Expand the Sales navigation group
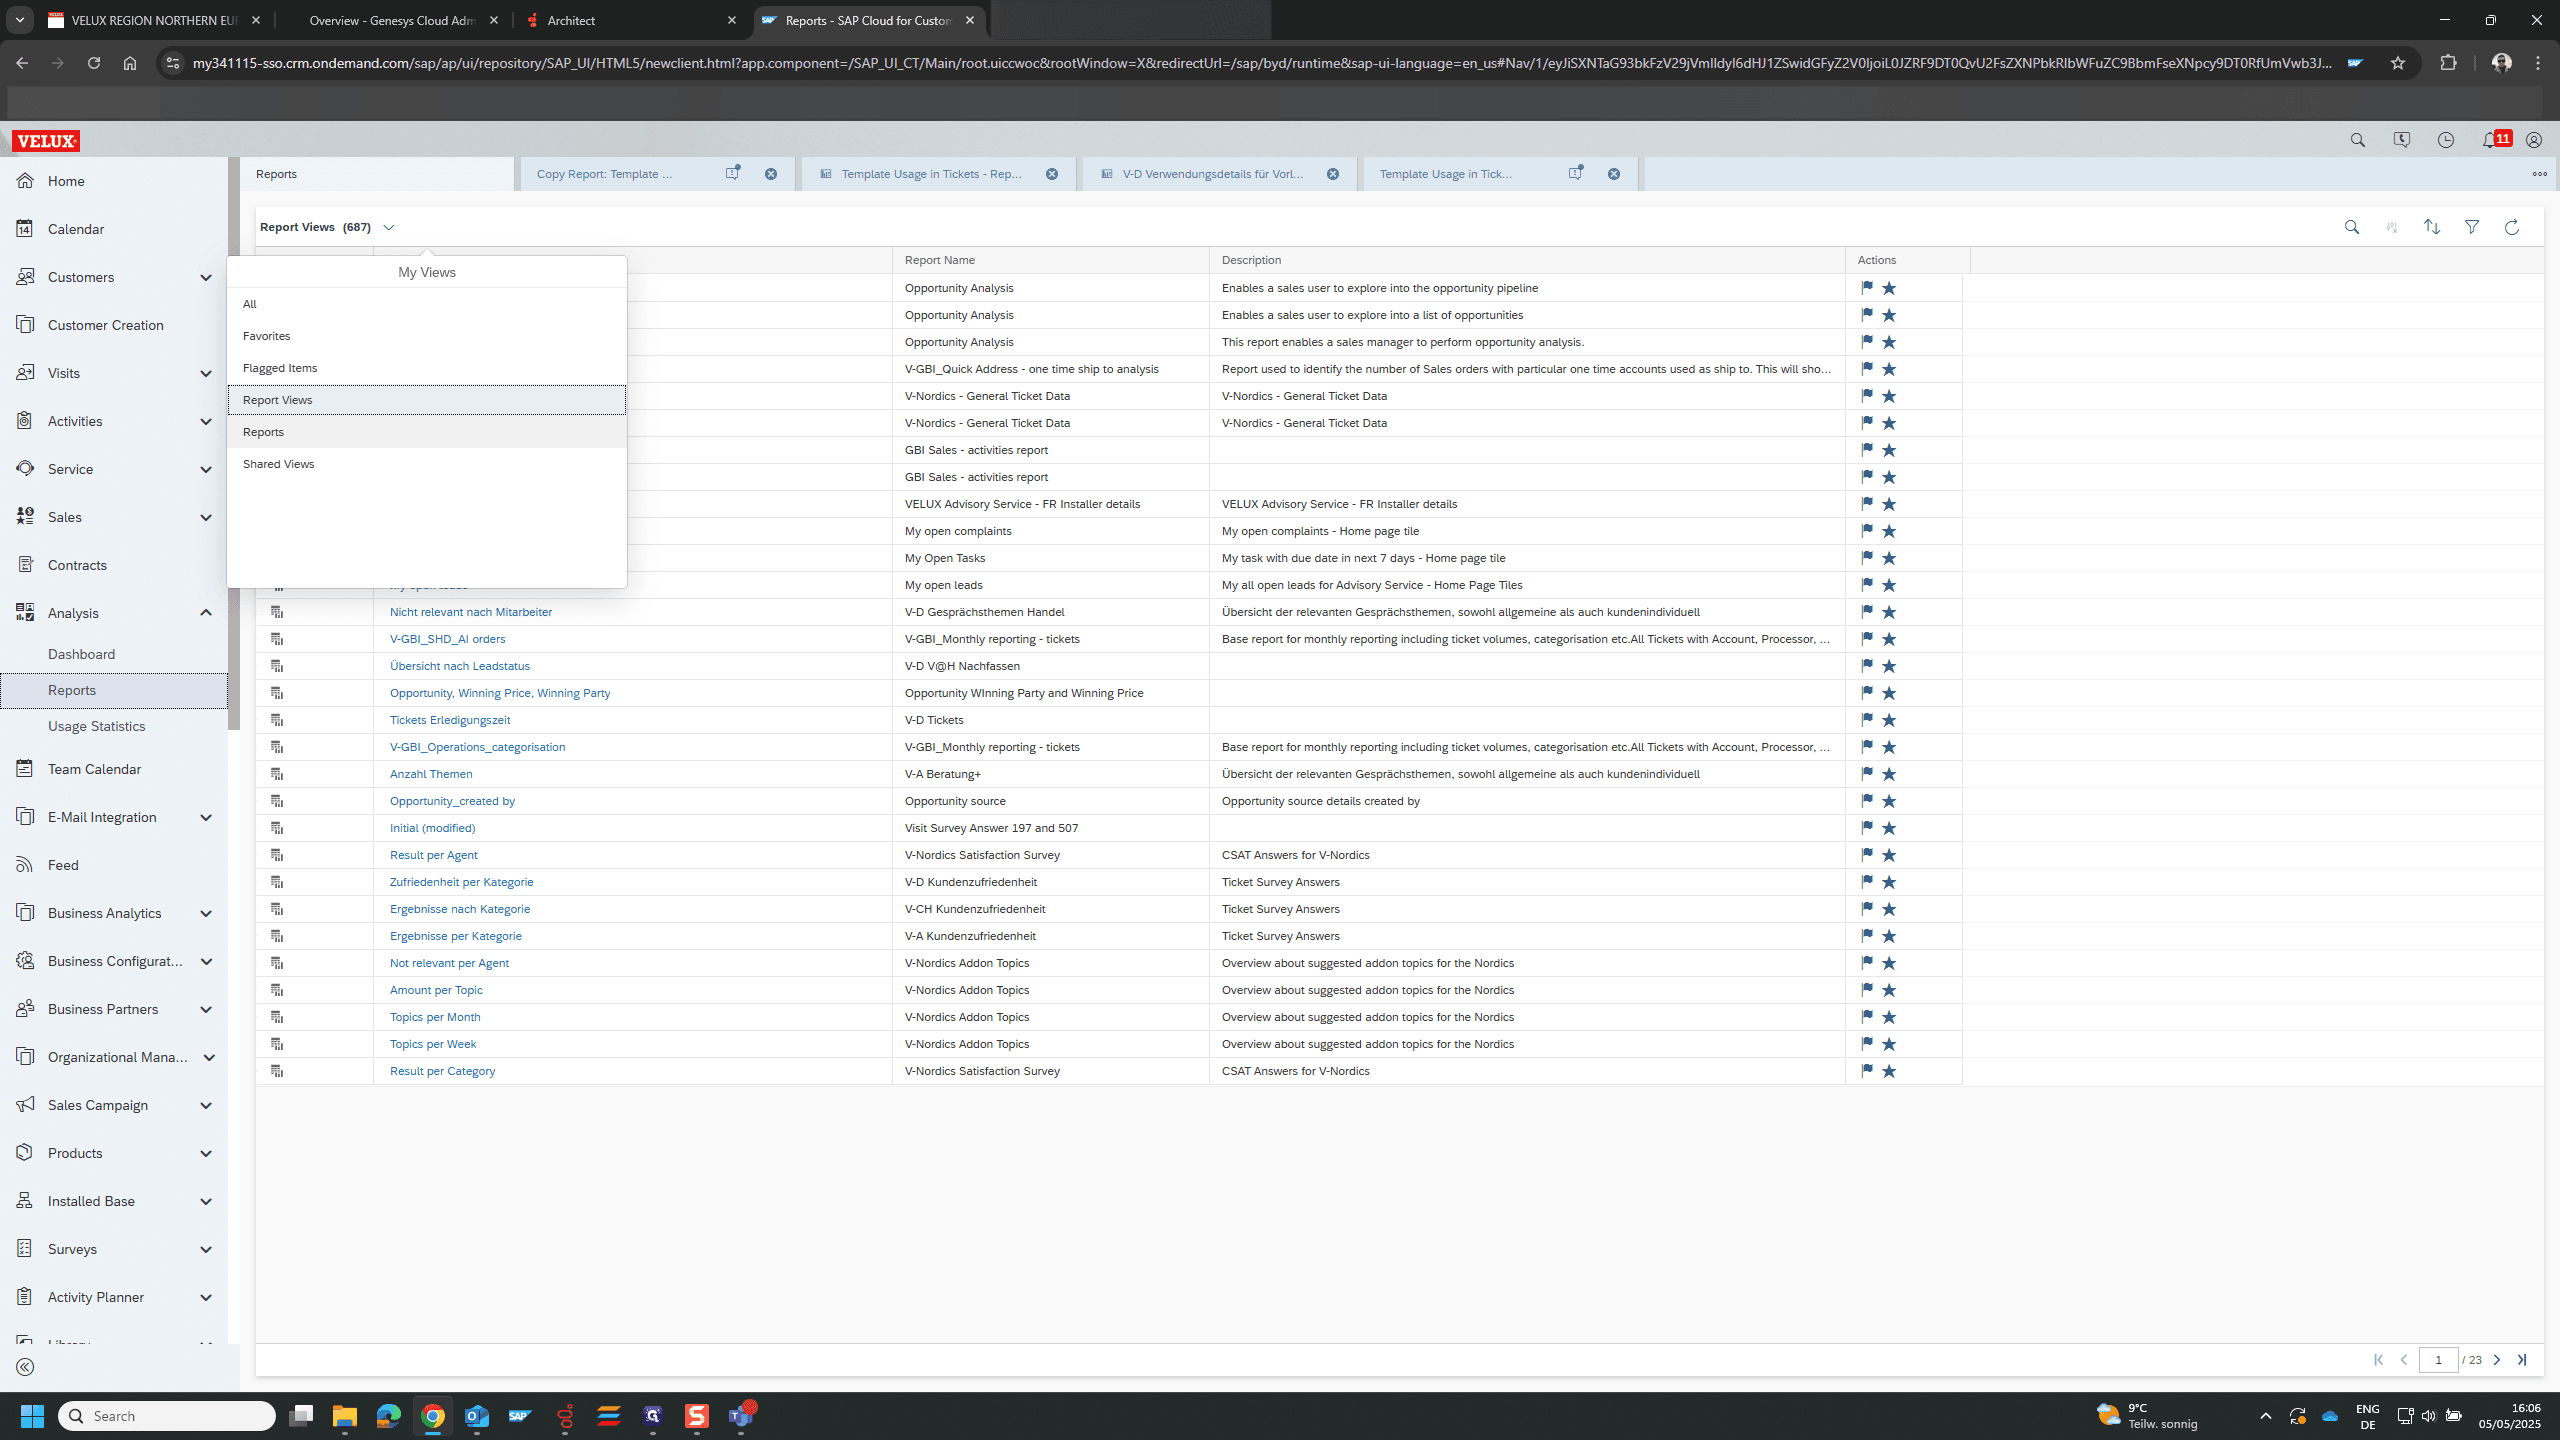Screen dimensions: 2560x1440 [206, 518]
